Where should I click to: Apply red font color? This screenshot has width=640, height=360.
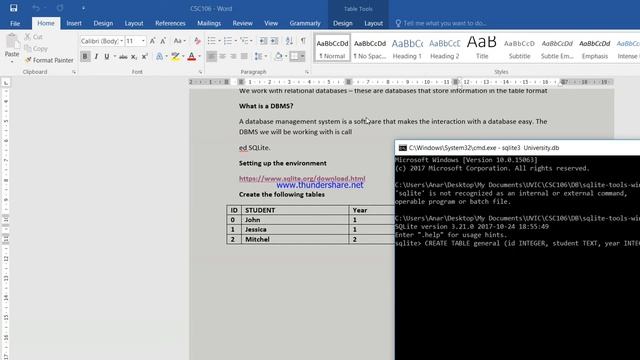point(191,56)
